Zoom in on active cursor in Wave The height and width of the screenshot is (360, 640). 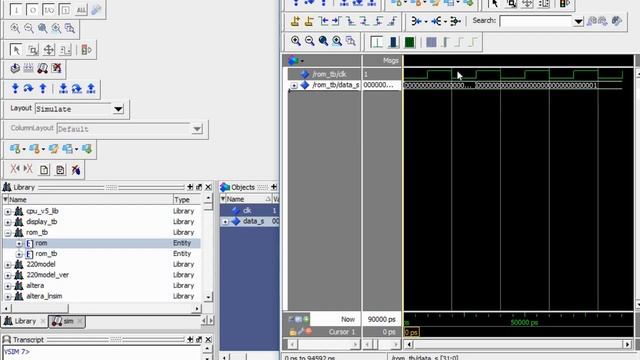coord(337,41)
